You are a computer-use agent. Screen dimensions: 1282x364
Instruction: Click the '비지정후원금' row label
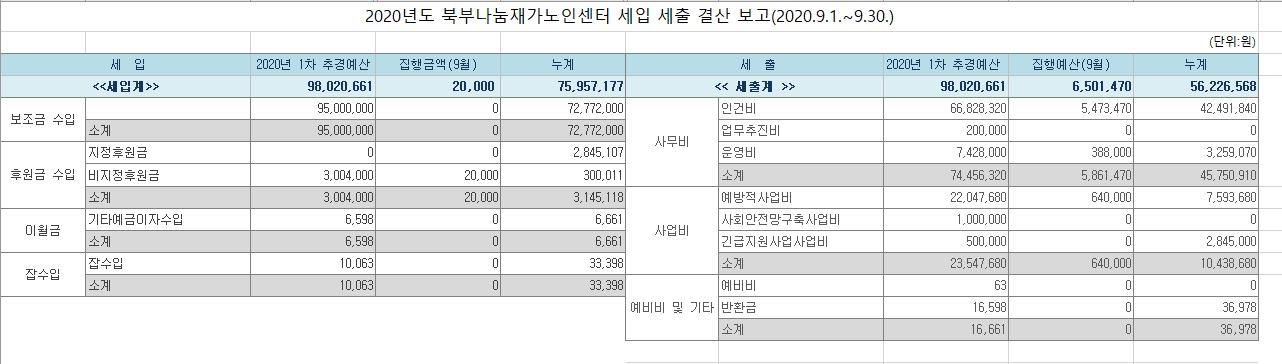[x=168, y=174]
